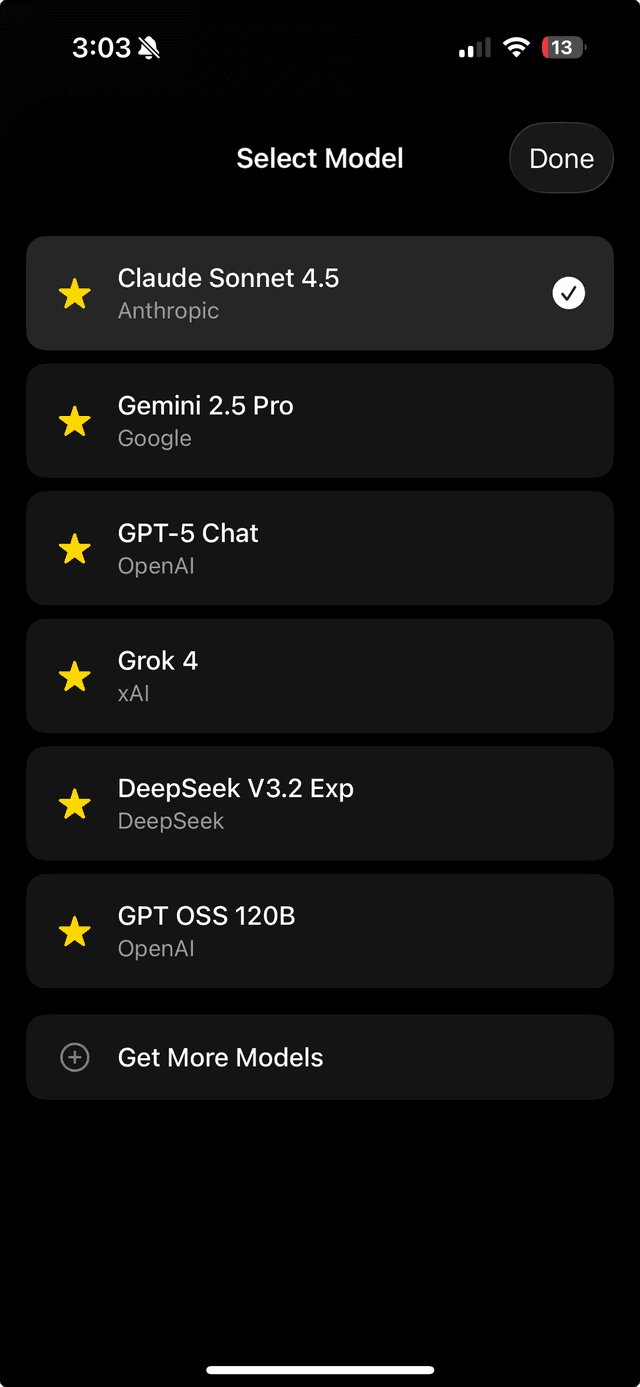Click the plus icon for more models
Screen dimensions: 640x1387
75,1057
